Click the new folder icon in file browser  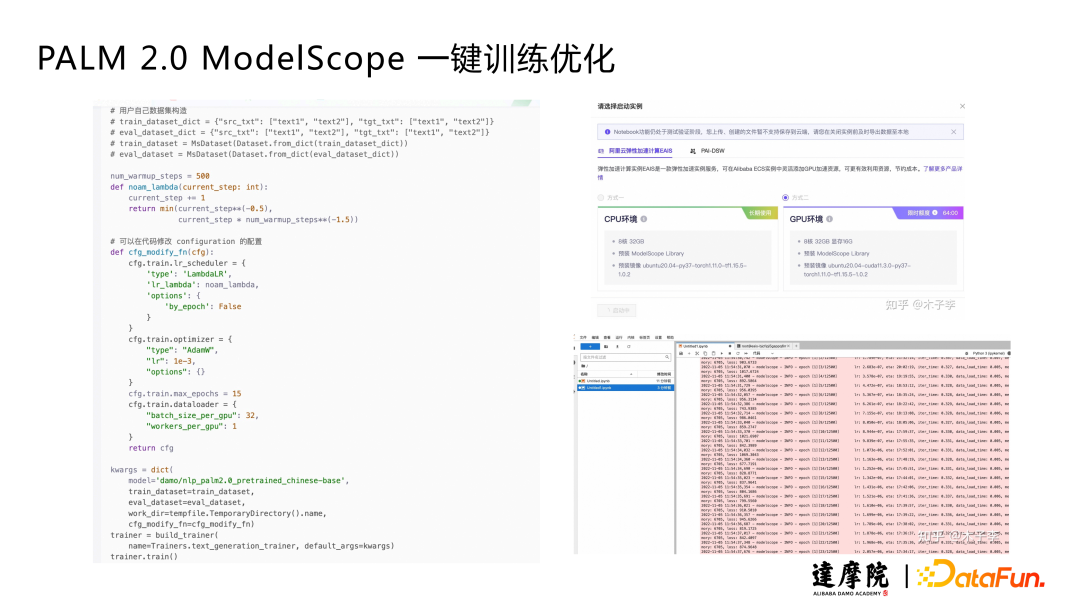(606, 346)
